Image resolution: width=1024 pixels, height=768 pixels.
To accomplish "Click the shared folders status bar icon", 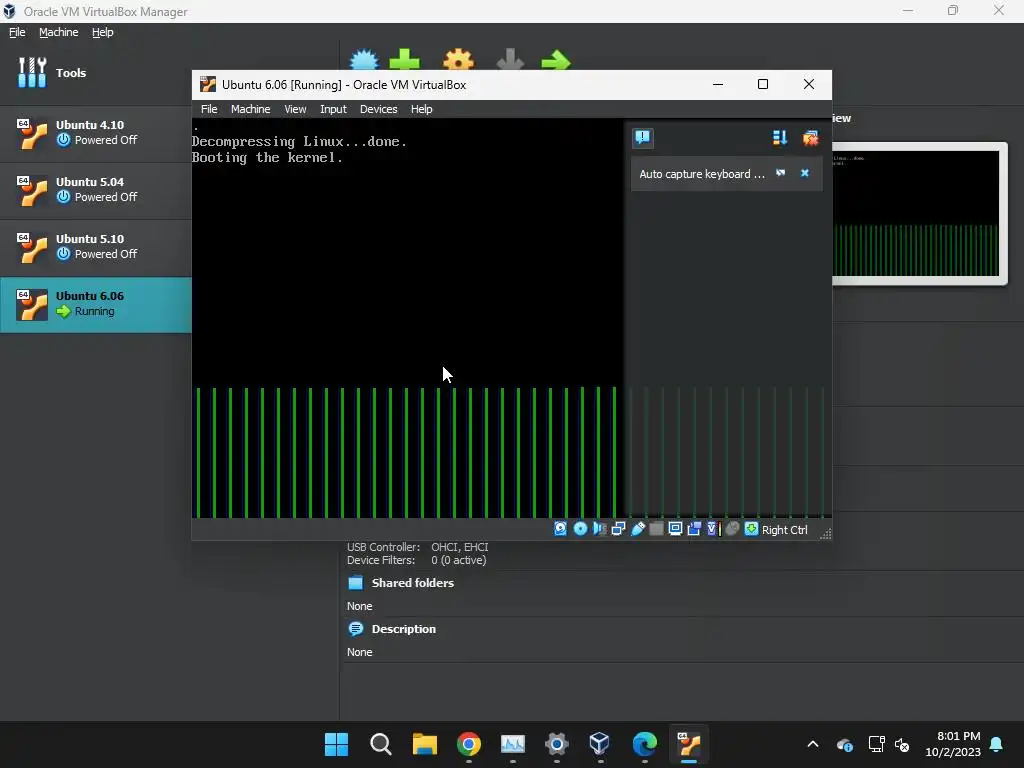I will pyautogui.click(x=656, y=529).
